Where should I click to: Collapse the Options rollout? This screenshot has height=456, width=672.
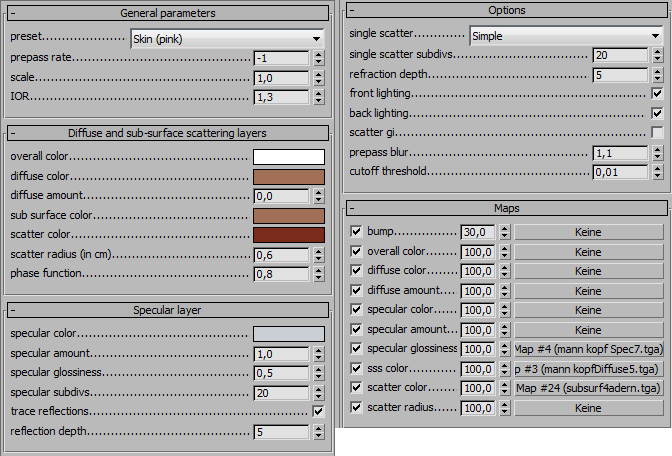507,10
